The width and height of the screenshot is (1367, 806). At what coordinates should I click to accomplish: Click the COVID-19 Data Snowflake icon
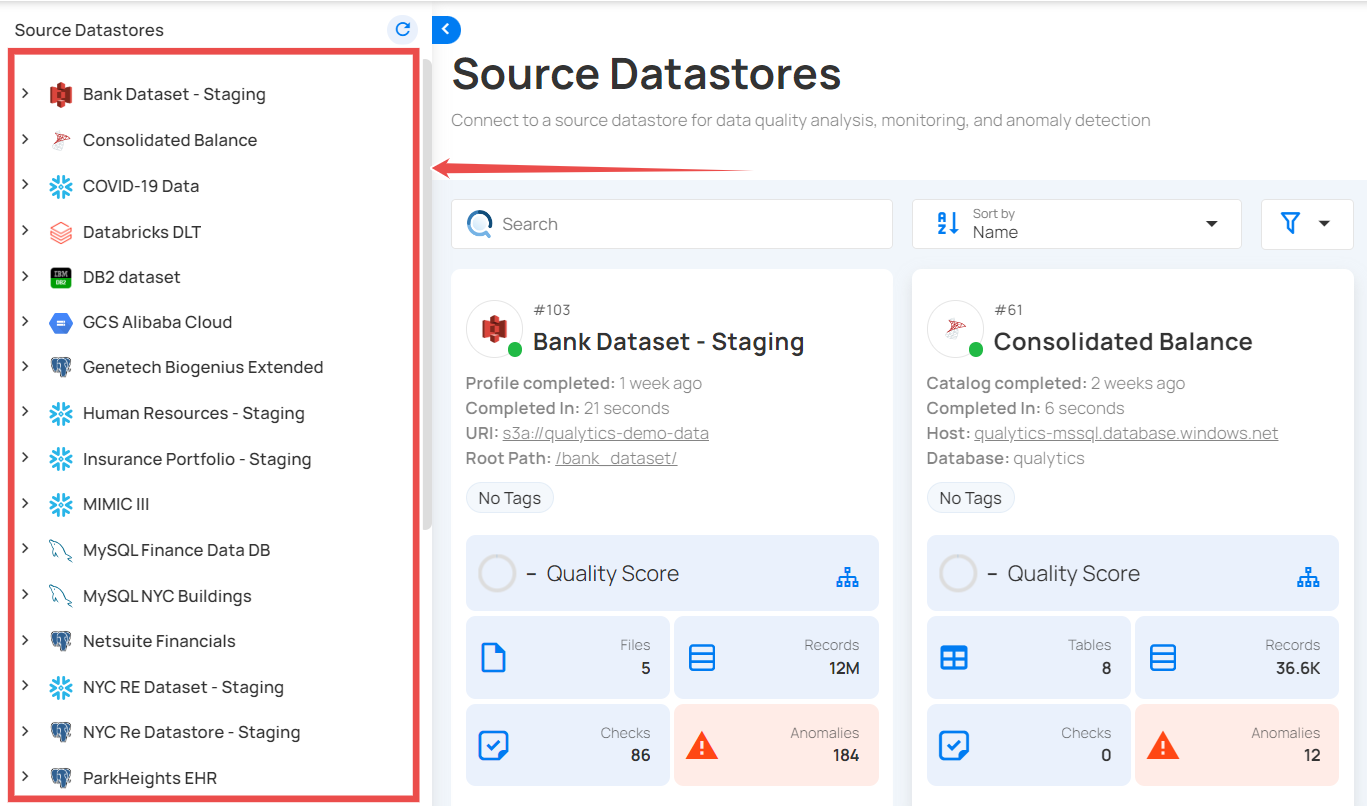pos(61,186)
